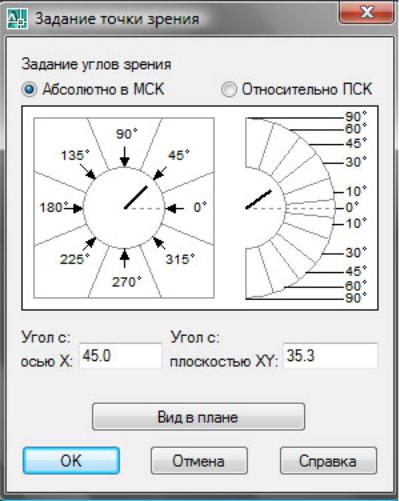The image size is (399, 501).
Task: Choose the upper 45° elevation on the arc
Action: tap(356, 143)
